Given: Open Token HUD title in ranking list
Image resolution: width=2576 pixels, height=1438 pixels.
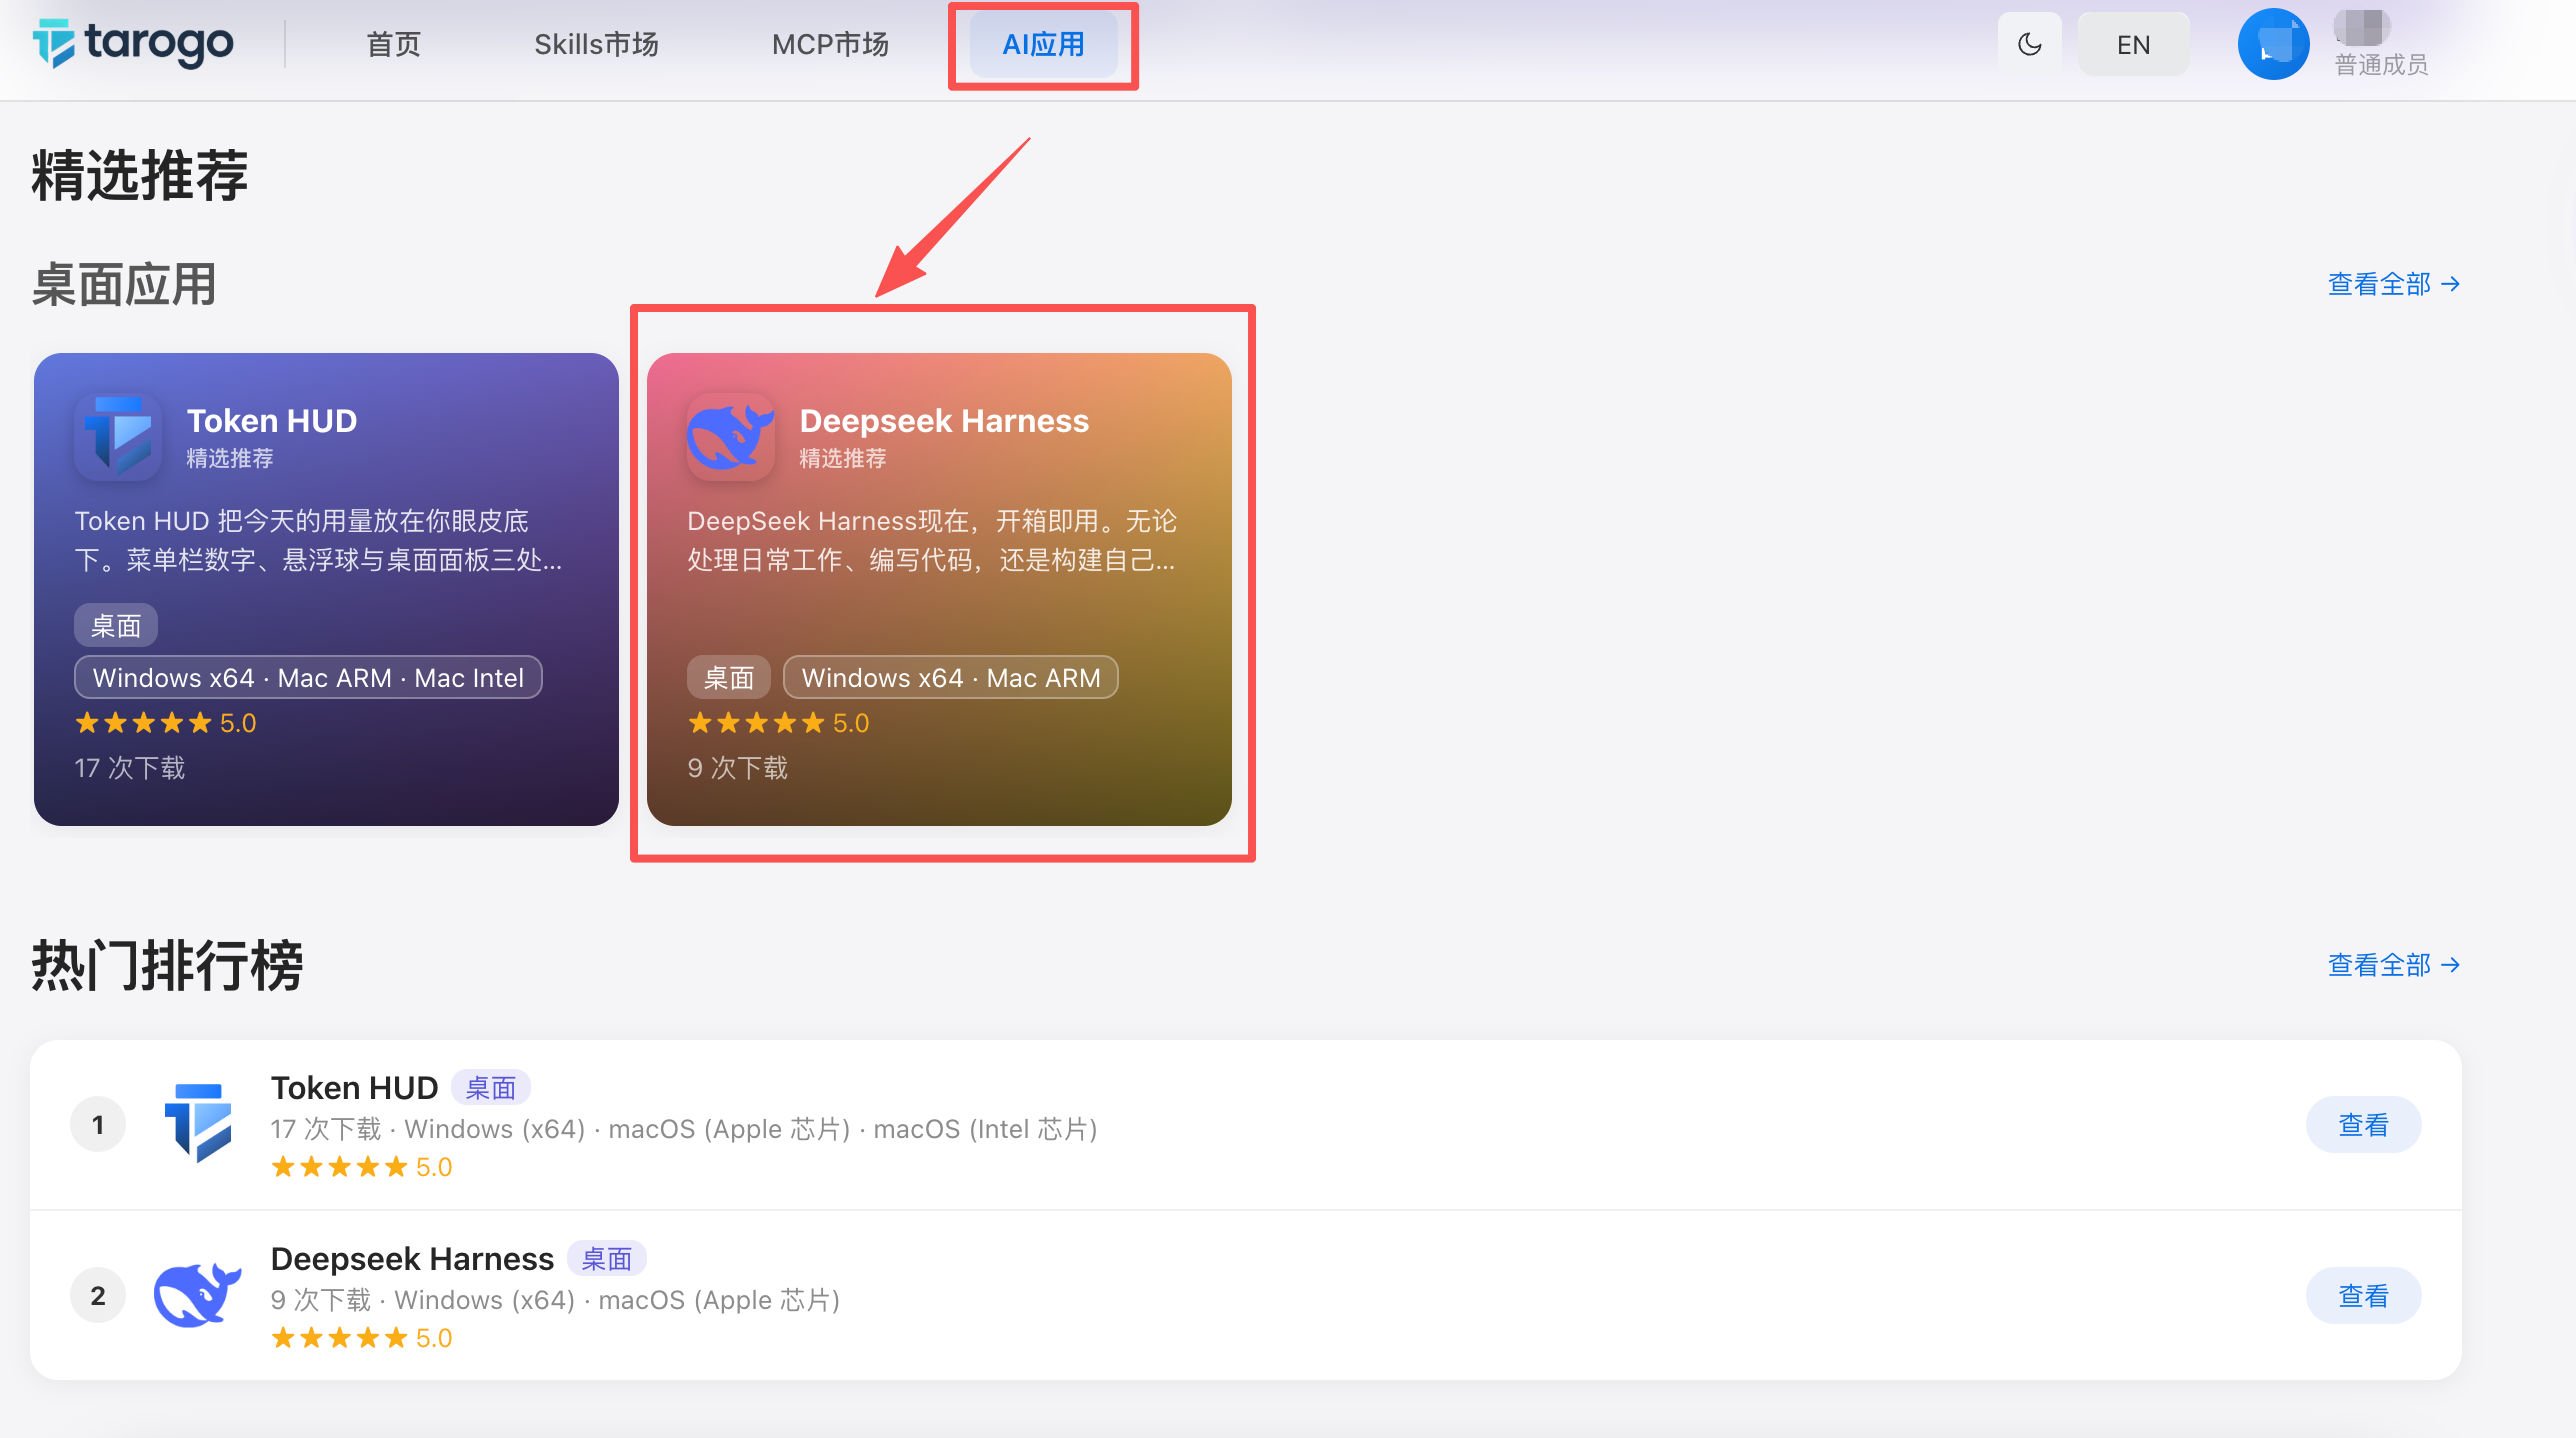Looking at the screenshot, I should click(x=355, y=1088).
